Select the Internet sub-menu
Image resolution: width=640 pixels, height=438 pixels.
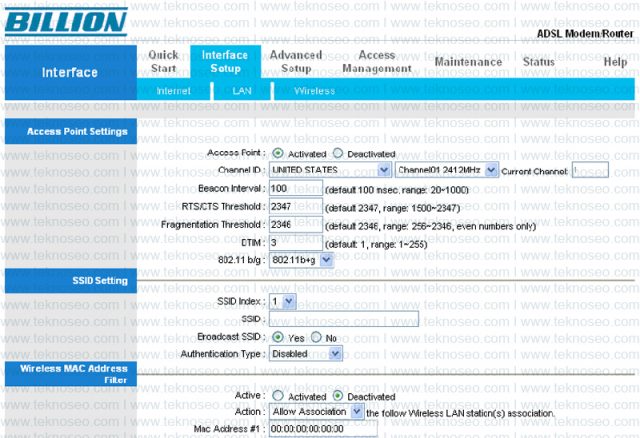173,91
